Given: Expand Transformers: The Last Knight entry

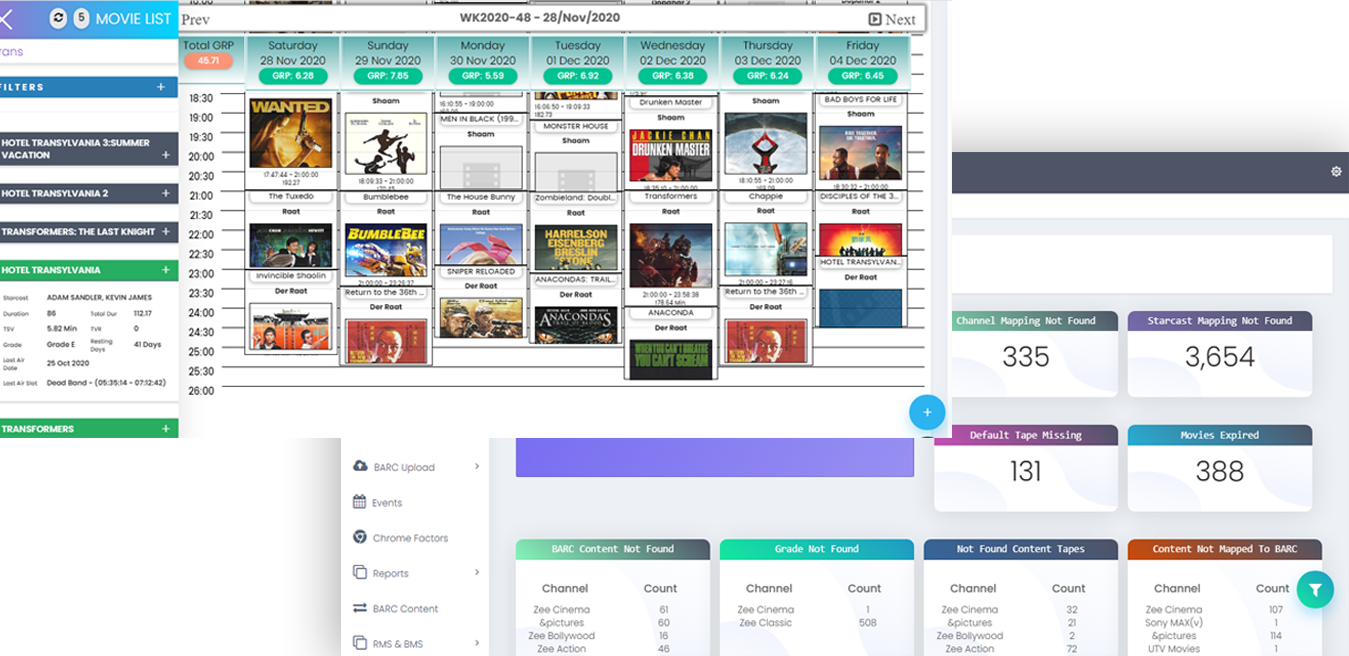Looking at the screenshot, I should [x=166, y=231].
